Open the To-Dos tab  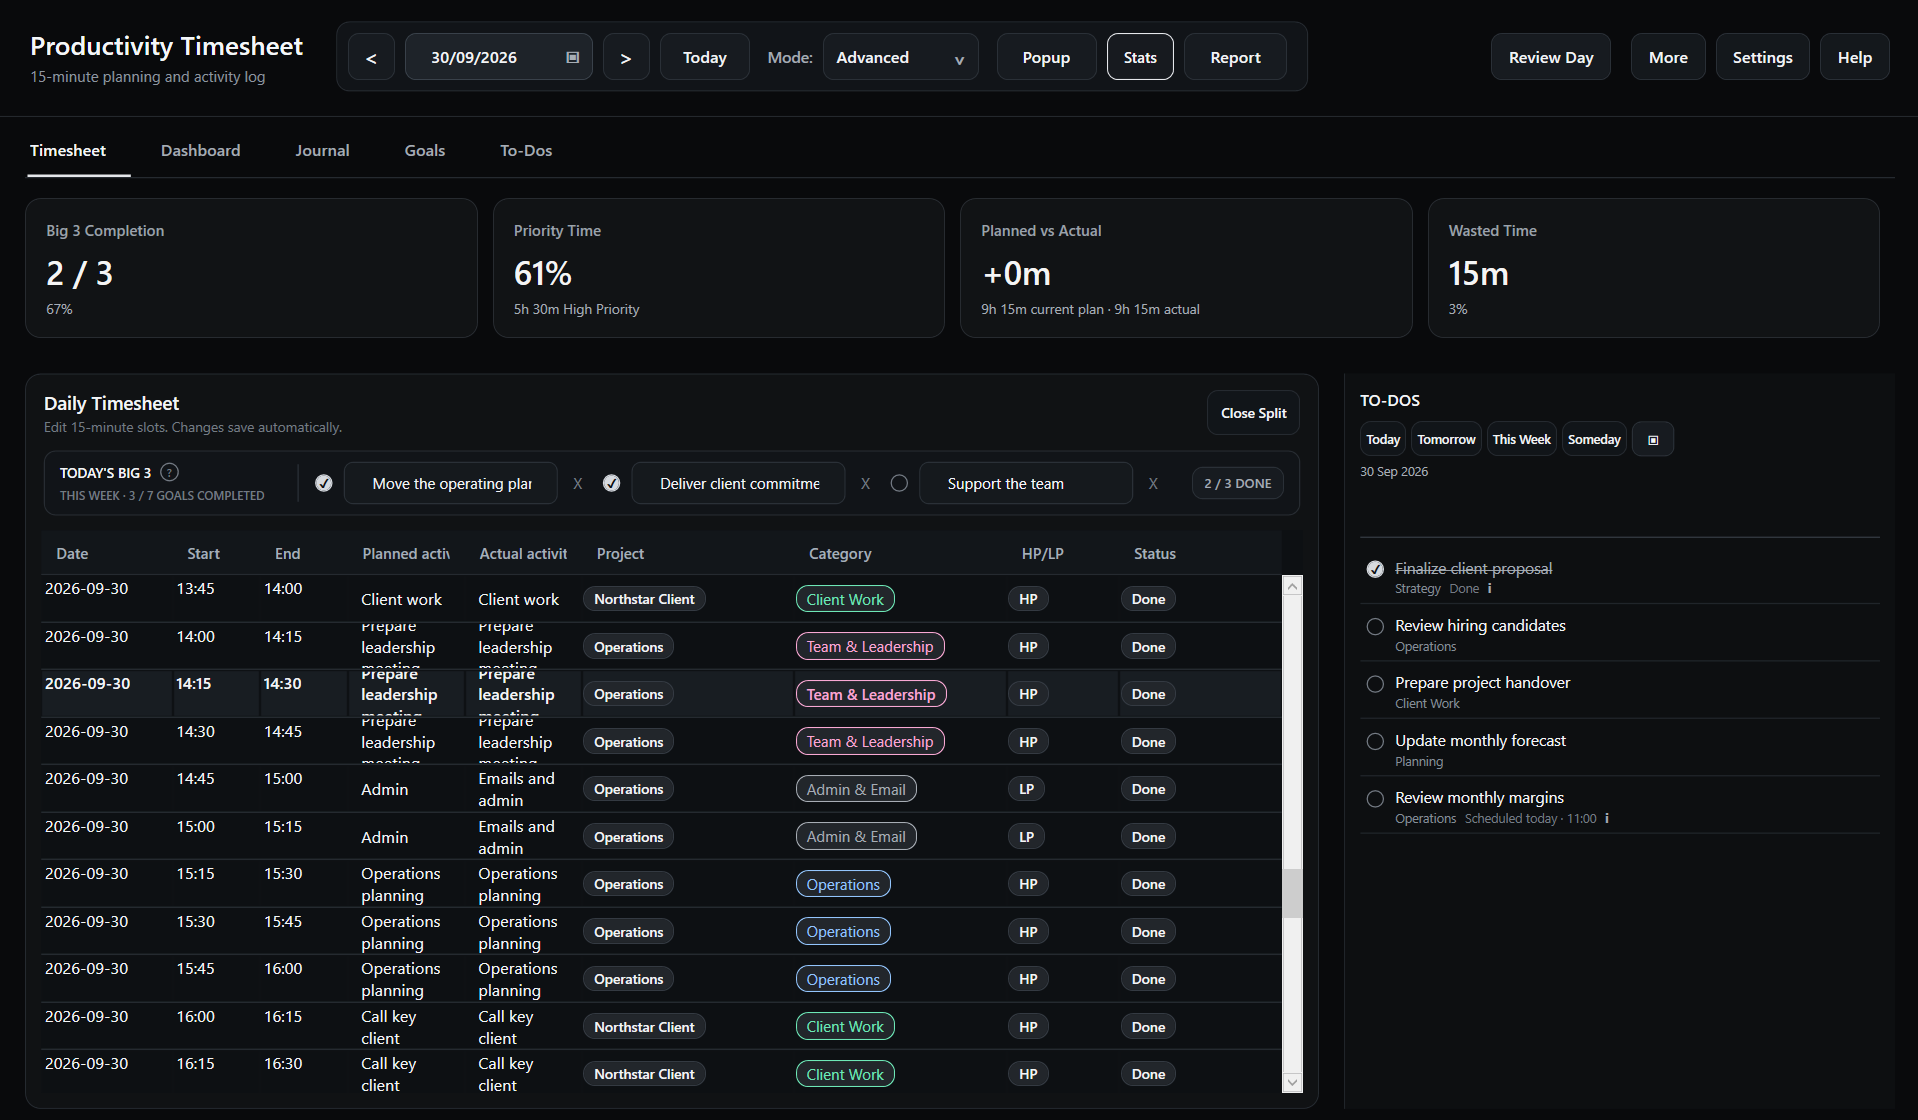click(x=526, y=151)
